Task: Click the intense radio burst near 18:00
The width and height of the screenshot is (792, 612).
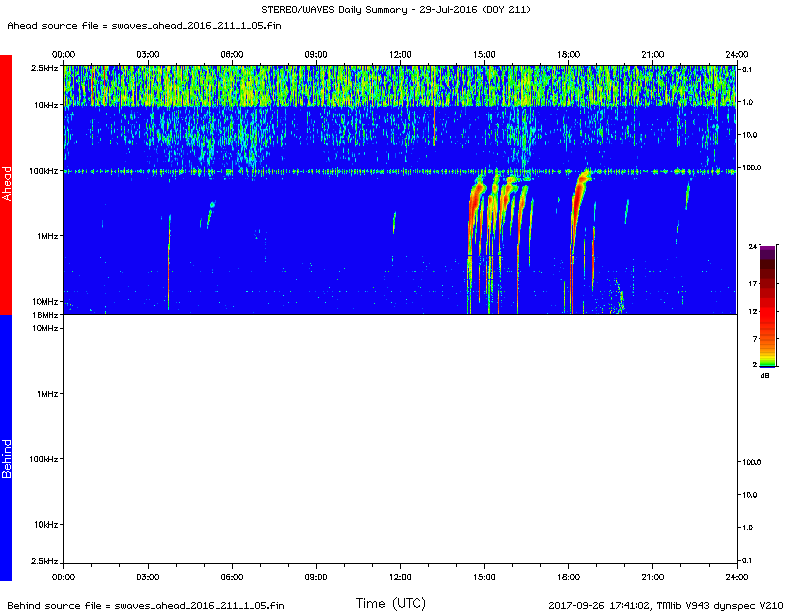Action: [x=579, y=192]
